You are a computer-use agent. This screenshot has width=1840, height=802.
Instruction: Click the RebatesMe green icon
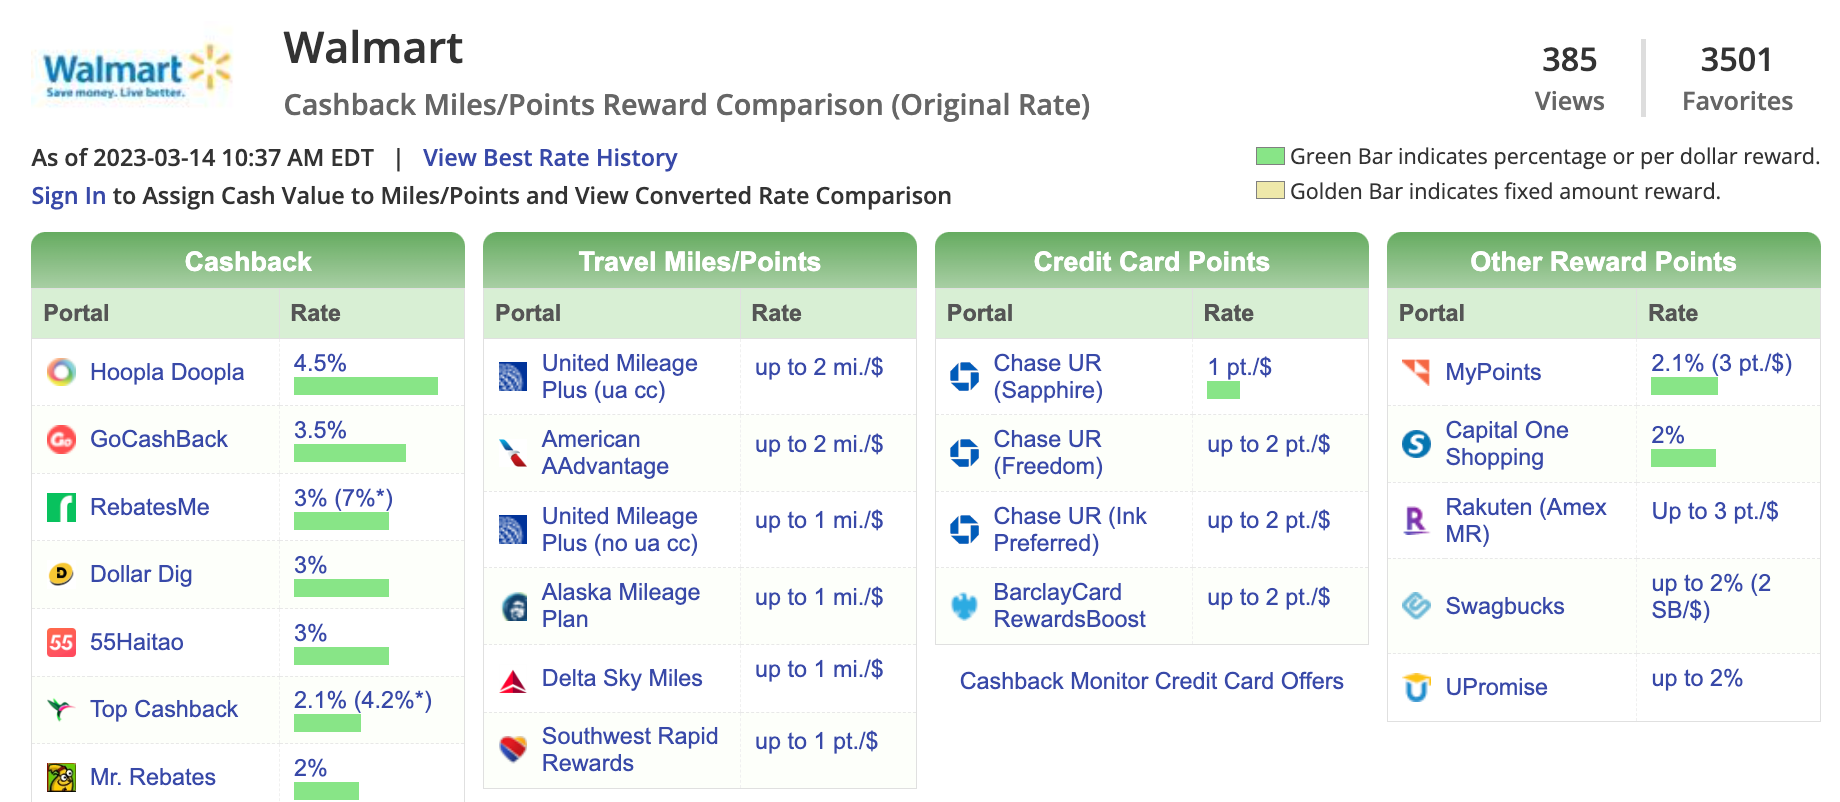point(62,507)
